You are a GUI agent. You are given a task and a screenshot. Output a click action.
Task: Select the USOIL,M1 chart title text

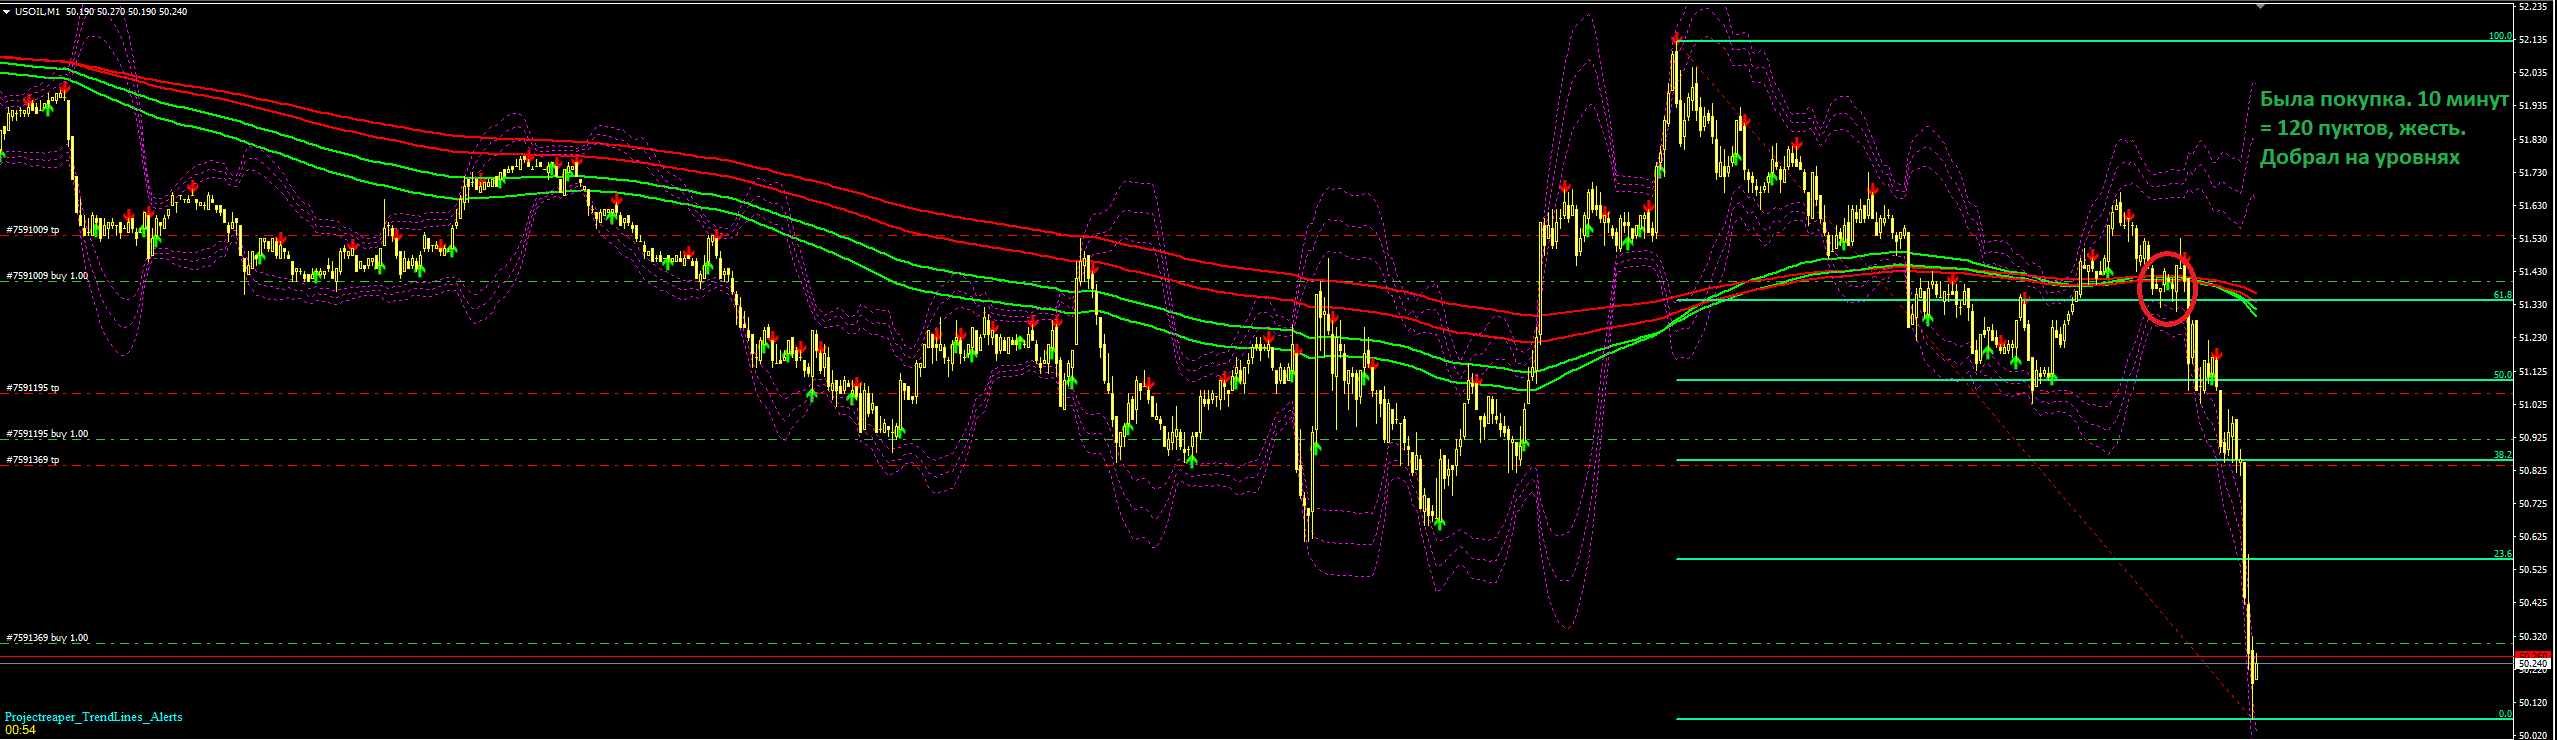click(x=37, y=12)
